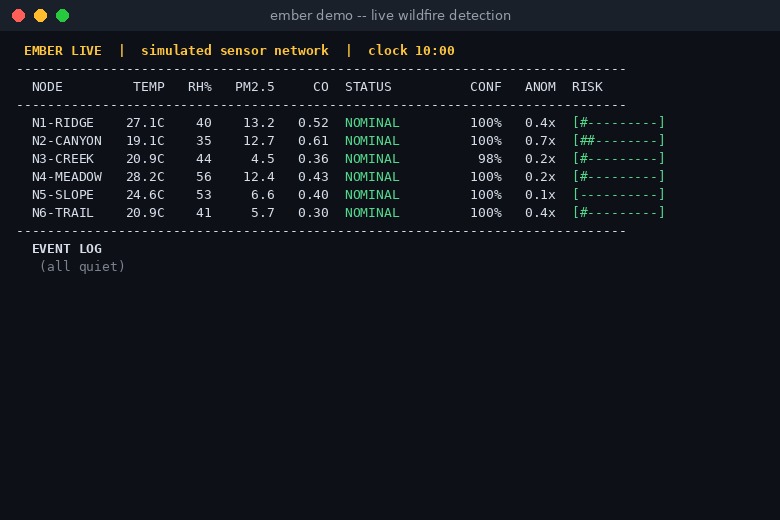Viewport: 780px width, 520px height.
Task: Select the N4-MEADOW node name
Action: pos(67,177)
